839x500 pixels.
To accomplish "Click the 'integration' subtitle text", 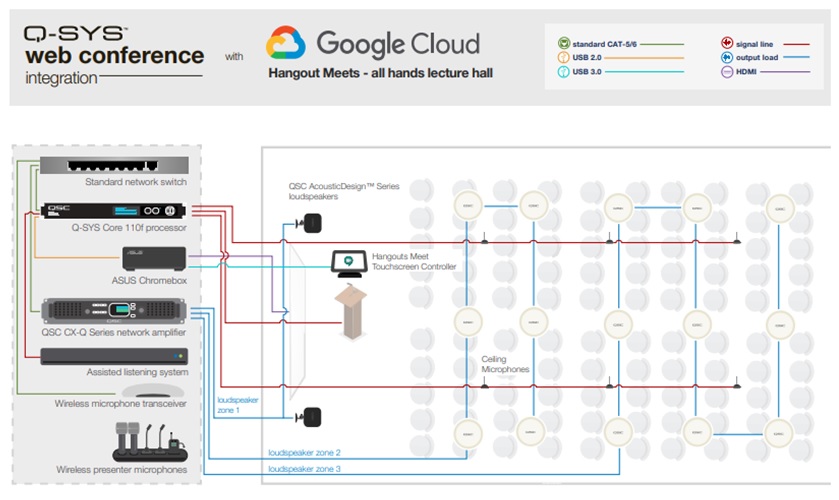I will click(61, 78).
